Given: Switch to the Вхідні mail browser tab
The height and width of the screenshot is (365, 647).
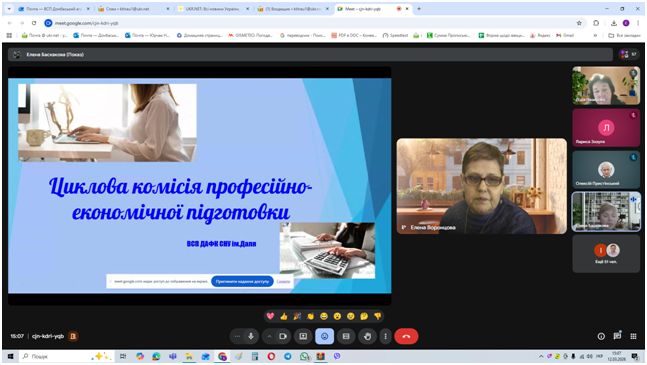Looking at the screenshot, I should pos(293,9).
